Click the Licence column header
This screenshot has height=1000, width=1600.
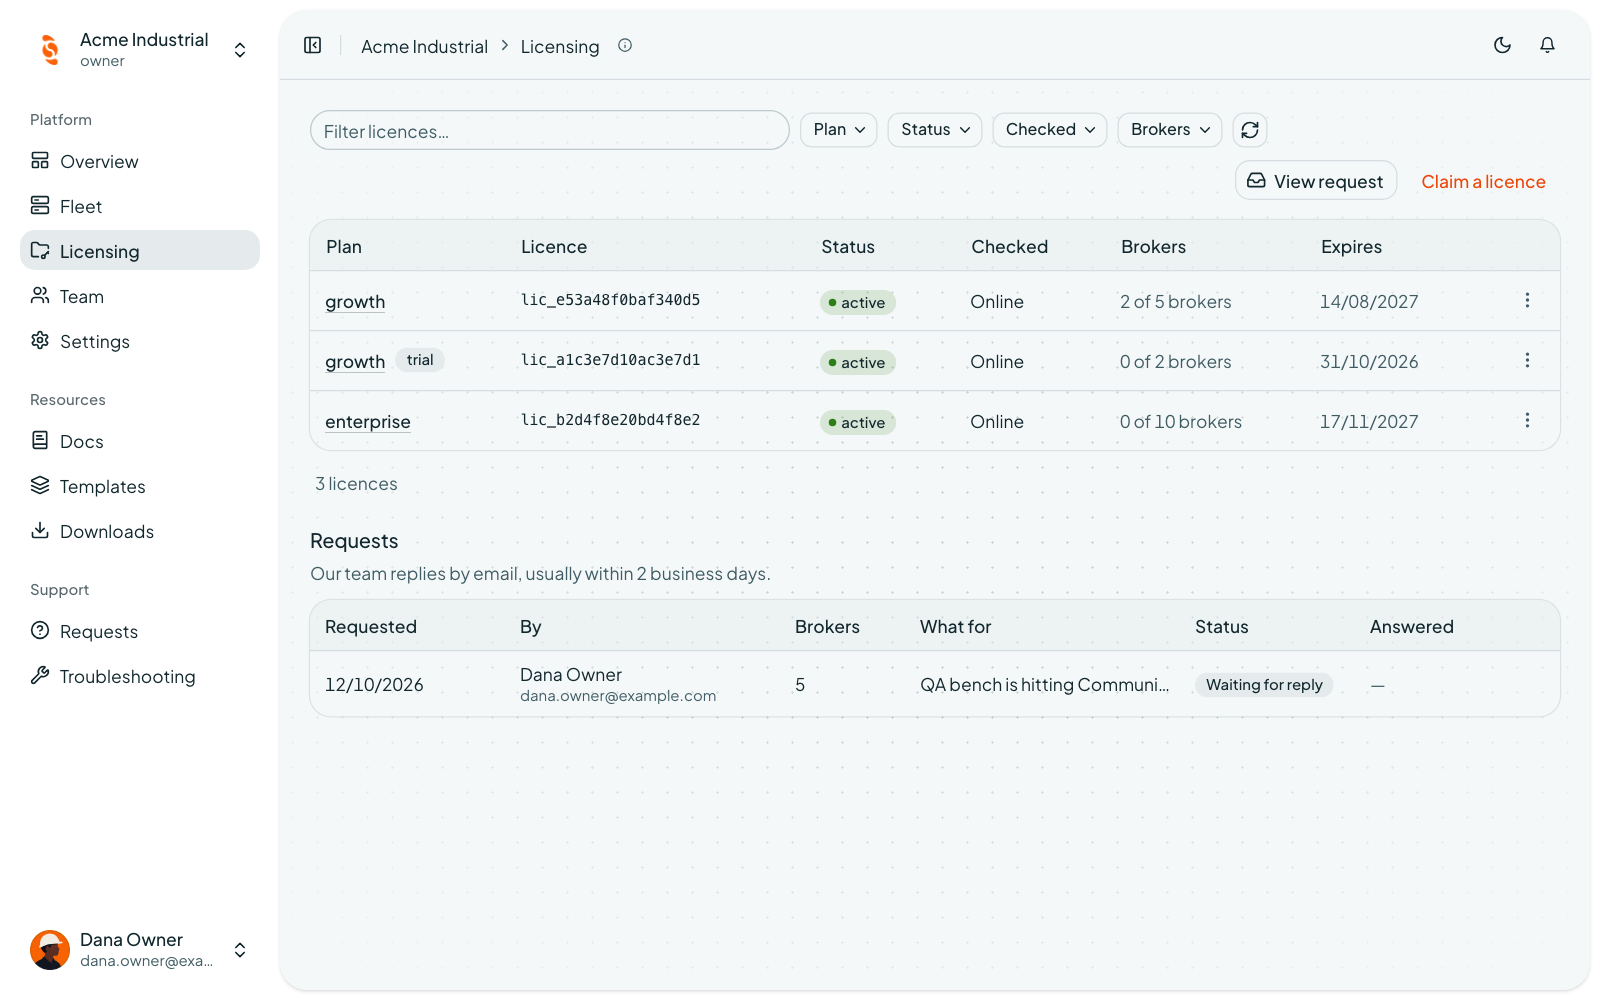point(554,247)
